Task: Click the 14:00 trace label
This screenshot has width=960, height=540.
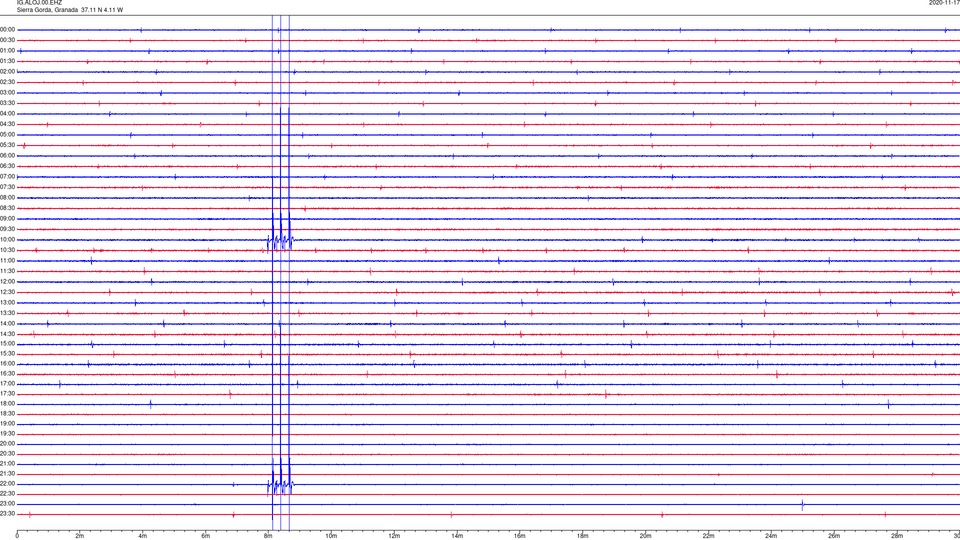Action: pos(7,323)
